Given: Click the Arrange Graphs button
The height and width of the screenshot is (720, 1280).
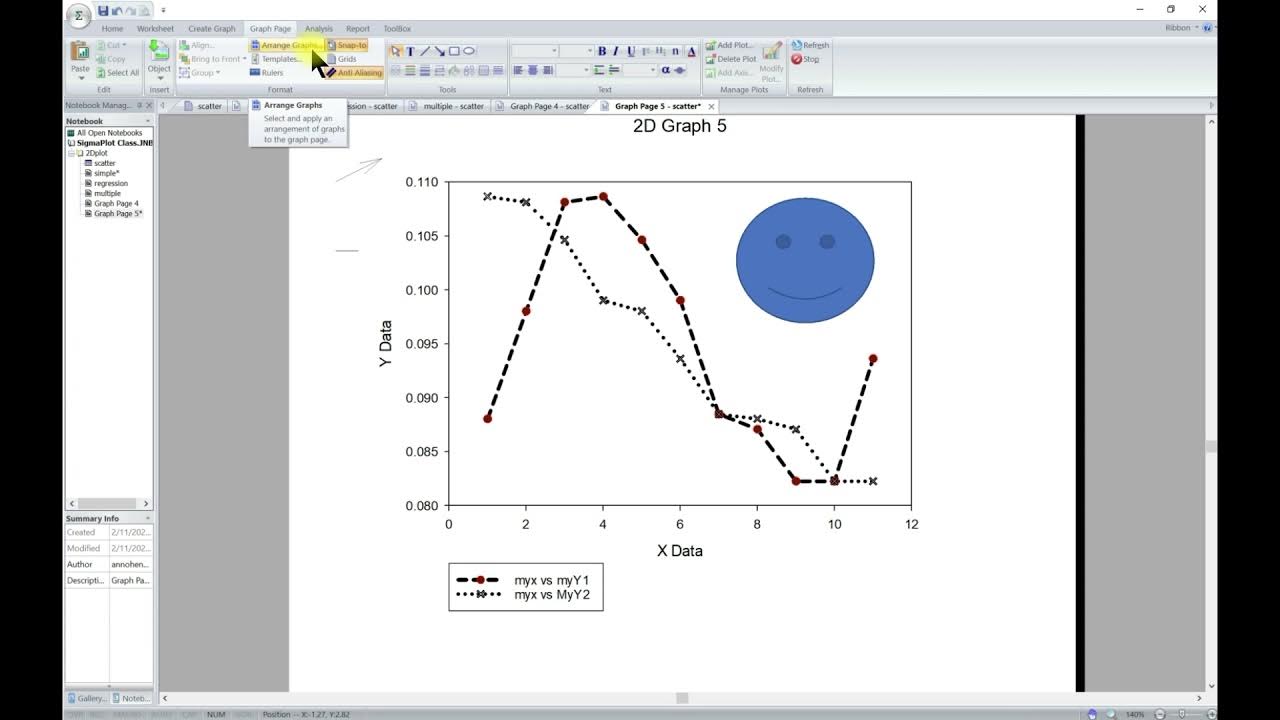Looking at the screenshot, I should (x=286, y=45).
